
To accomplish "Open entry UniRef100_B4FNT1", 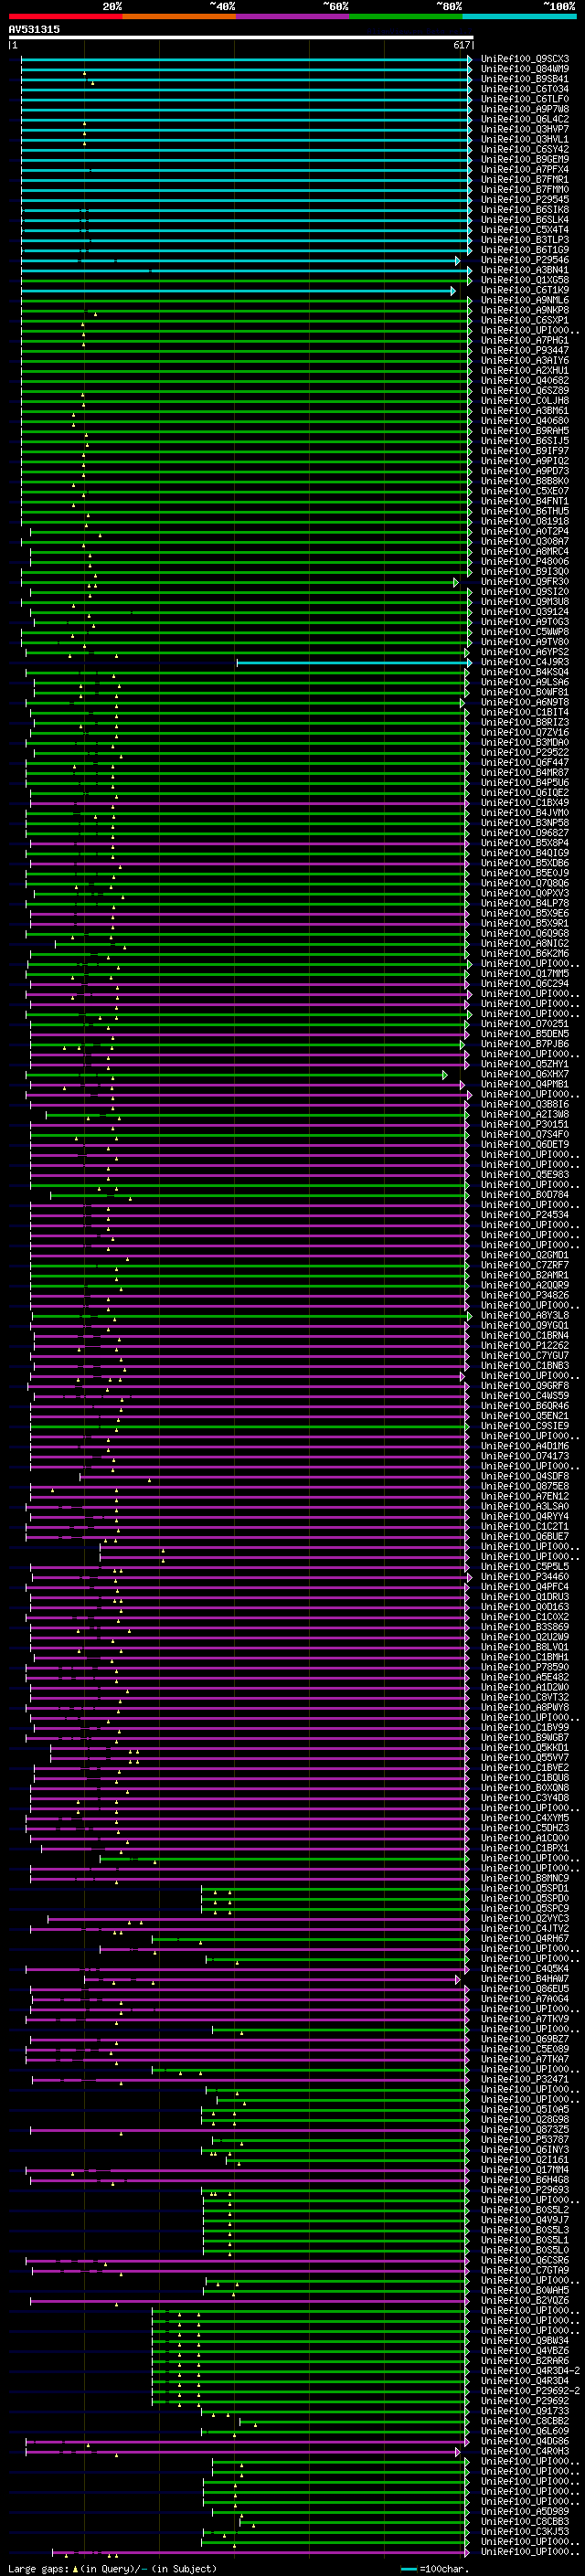I will coord(525,501).
